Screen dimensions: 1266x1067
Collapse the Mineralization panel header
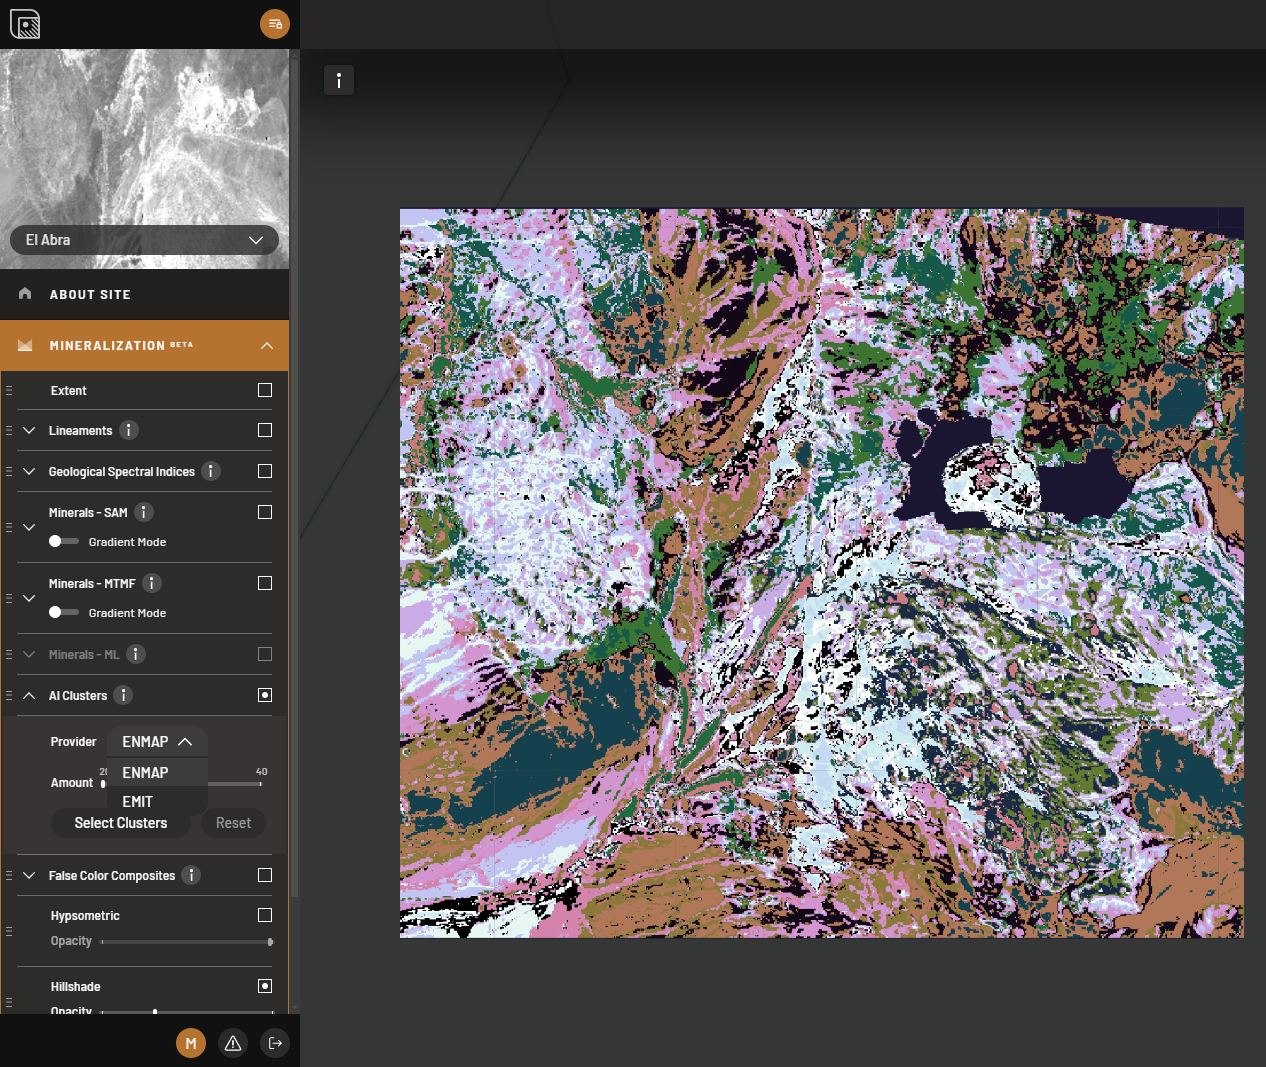[266, 345]
